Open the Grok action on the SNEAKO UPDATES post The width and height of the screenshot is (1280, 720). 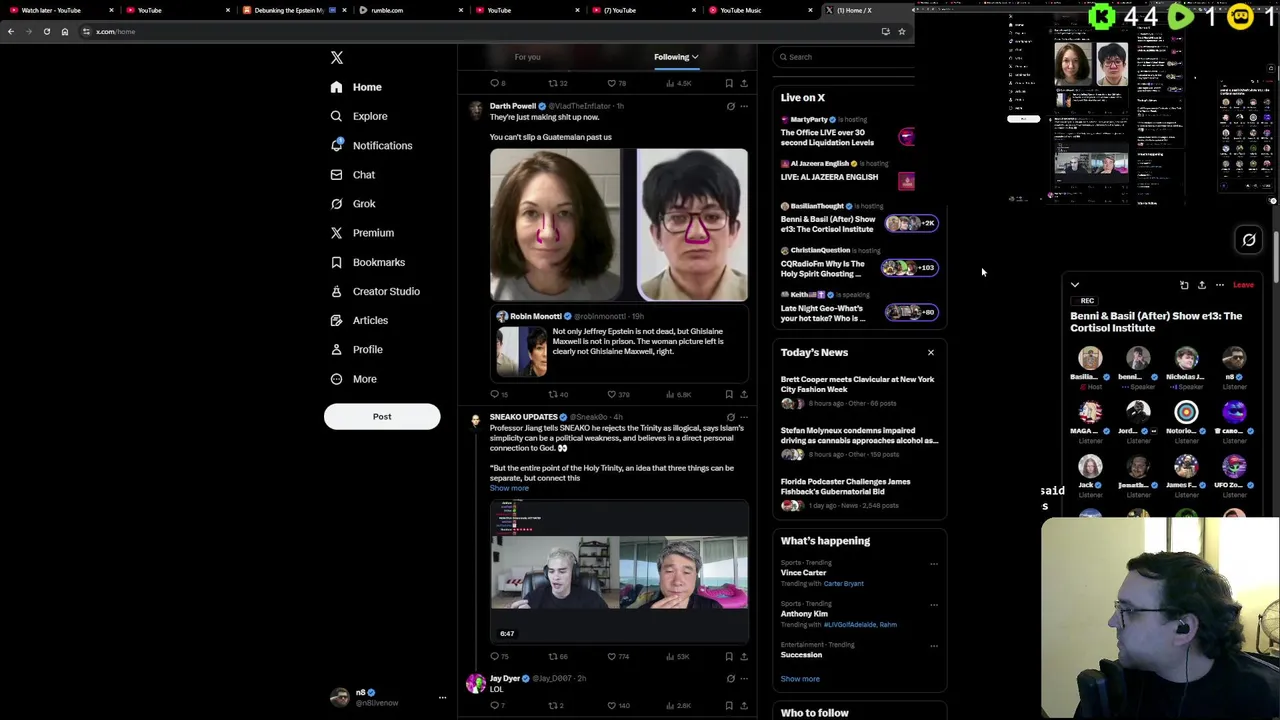pyautogui.click(x=730, y=417)
